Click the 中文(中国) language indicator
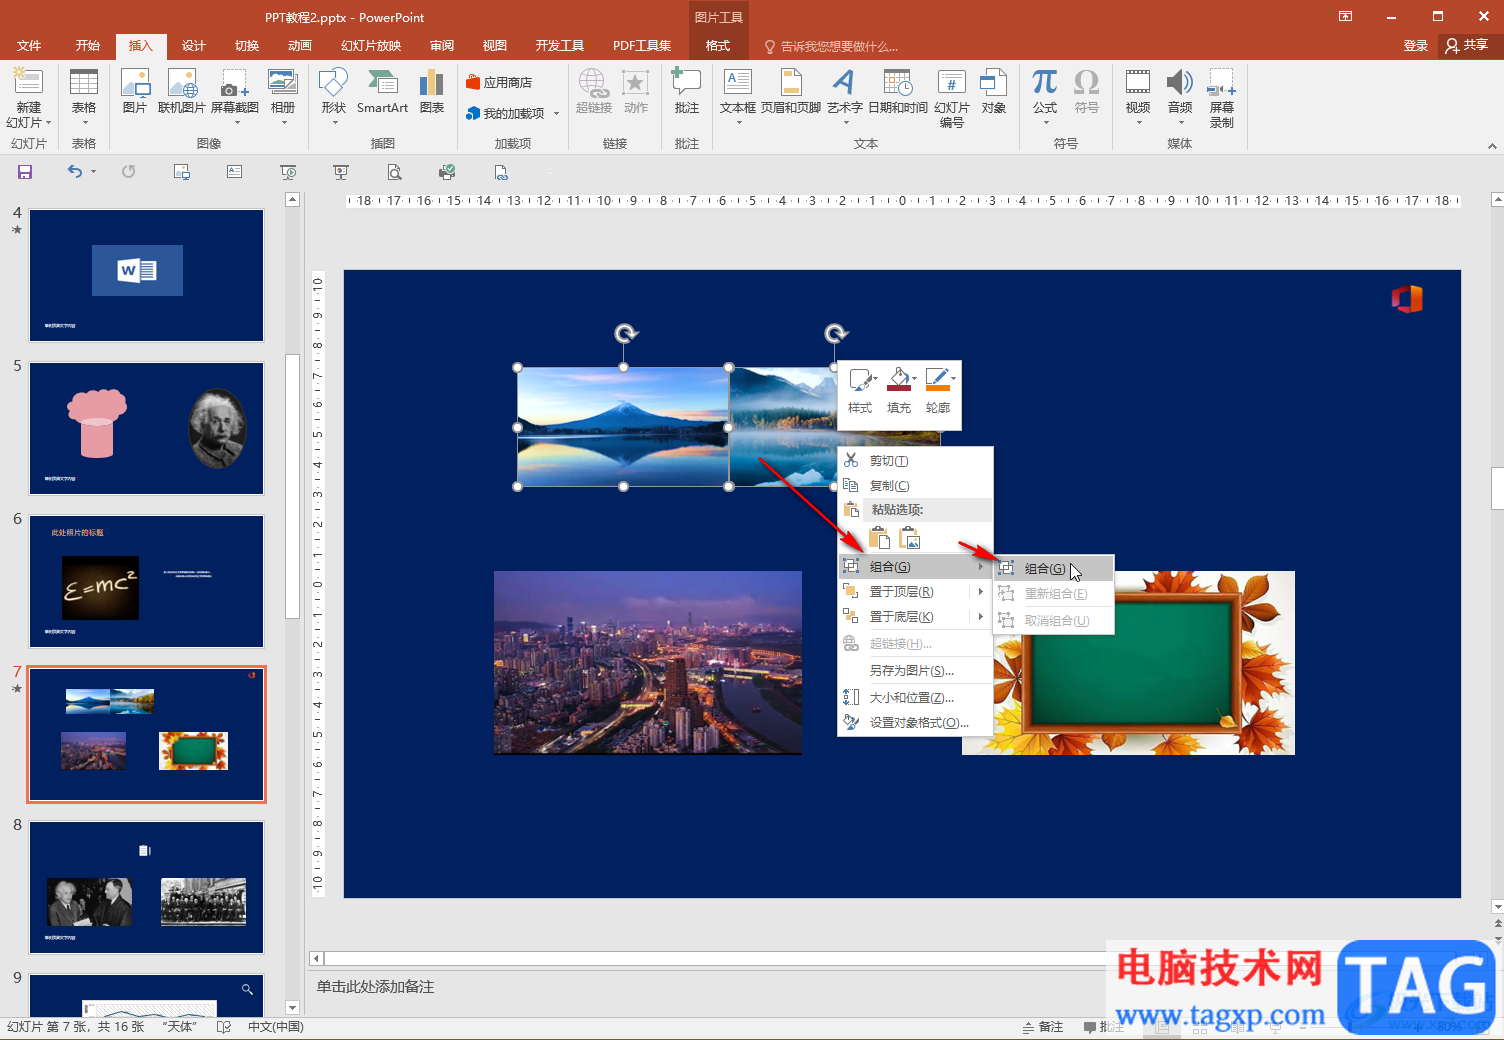 pyautogui.click(x=276, y=1027)
